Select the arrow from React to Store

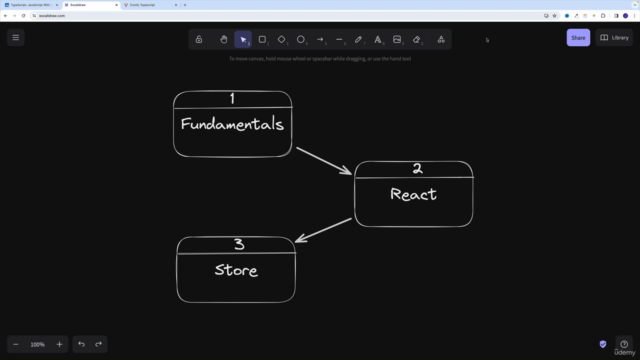[x=323, y=230]
